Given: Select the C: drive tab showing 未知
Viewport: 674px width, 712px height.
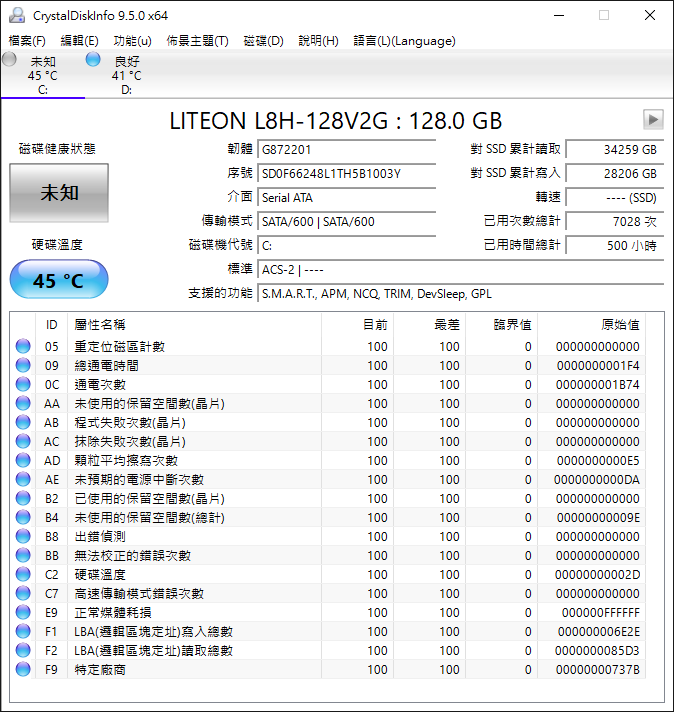Looking at the screenshot, I should (x=43, y=75).
